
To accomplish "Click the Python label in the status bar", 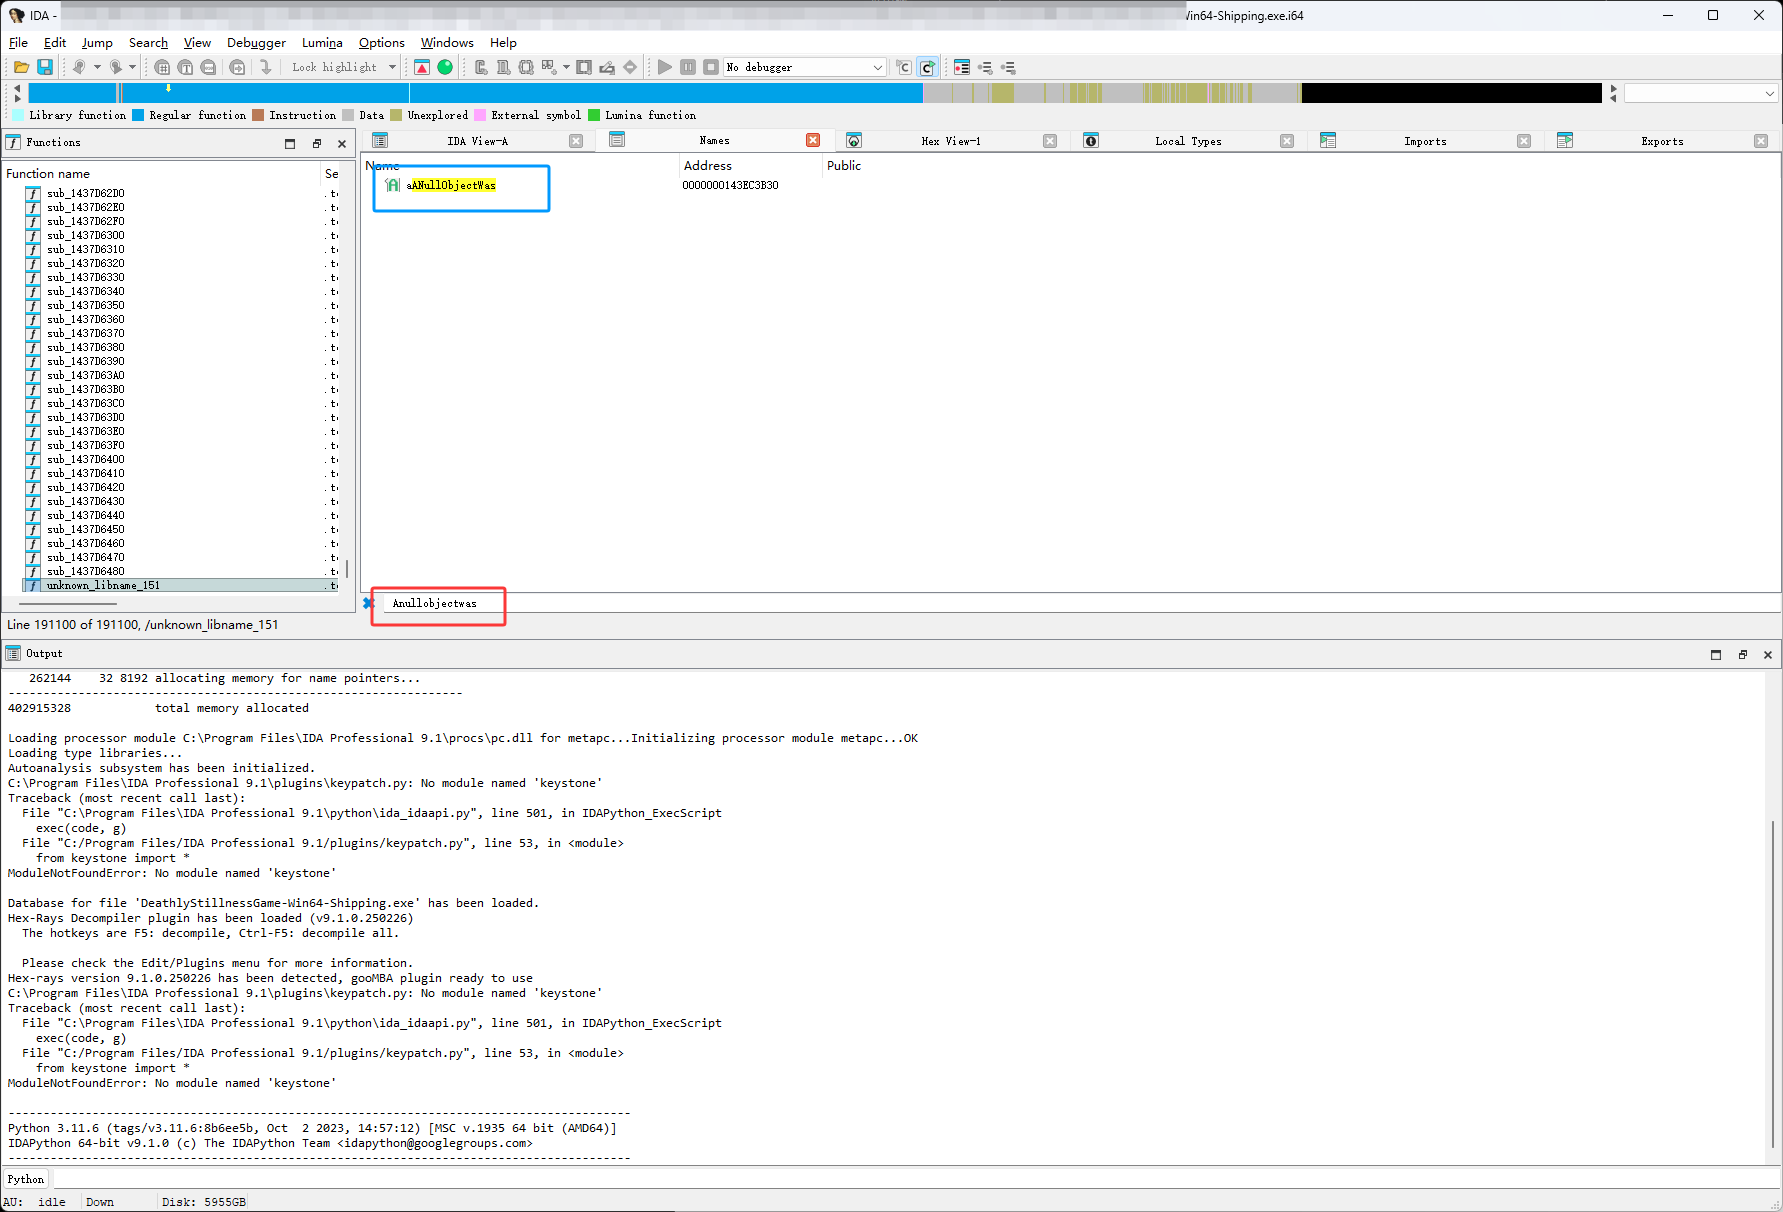I will [x=25, y=1179].
